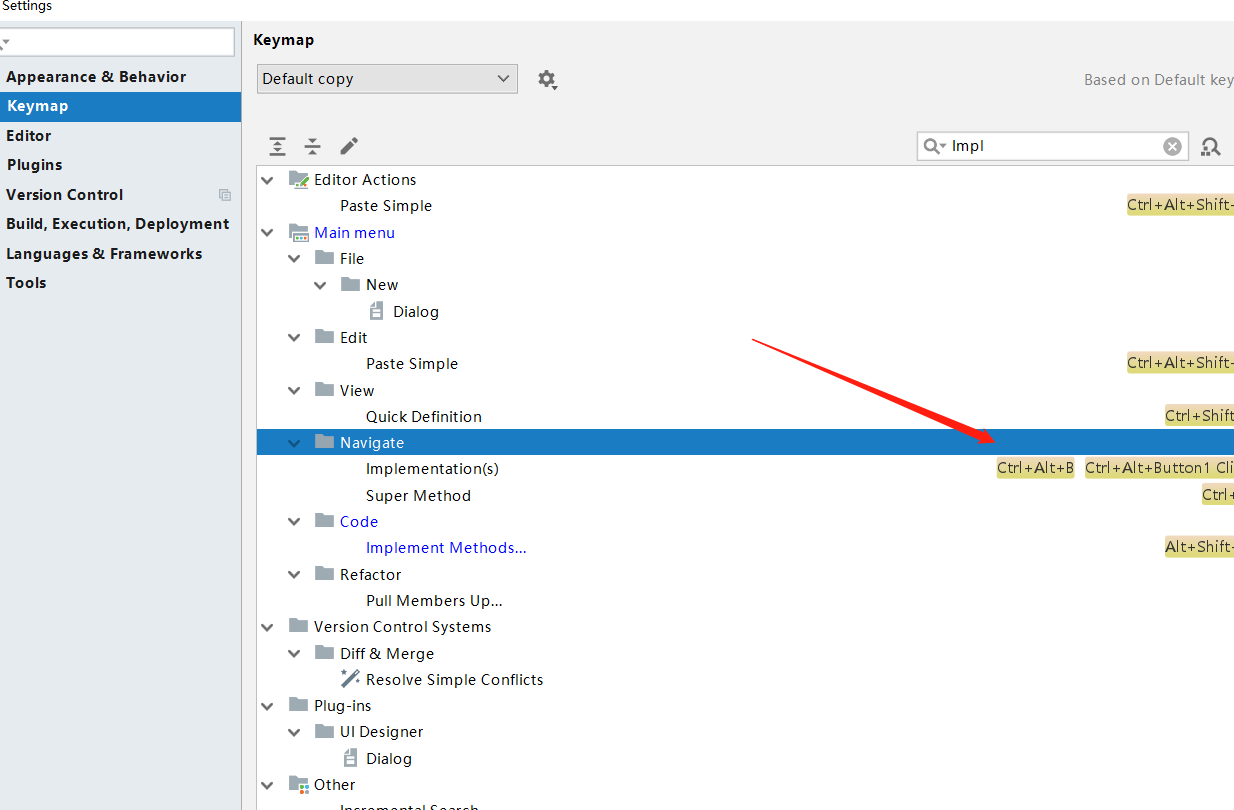Select the Quick Definition action
The height and width of the screenshot is (810, 1234).
coord(424,417)
